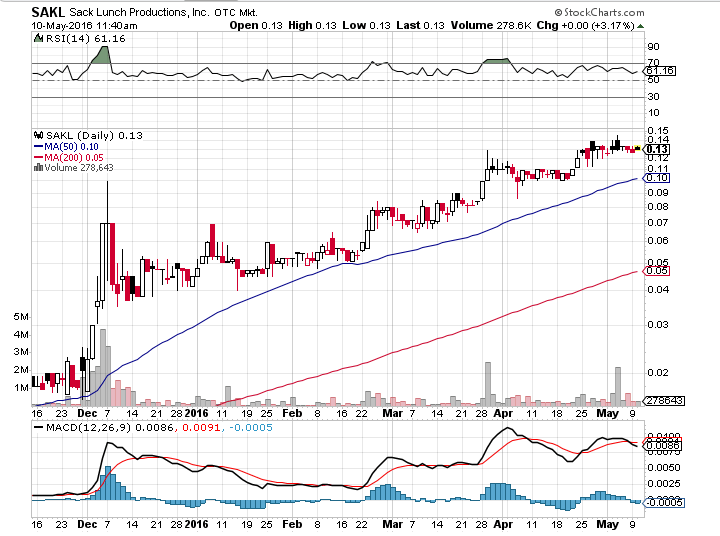Click the RSI indicator icon before RSI(14)

[39, 38]
